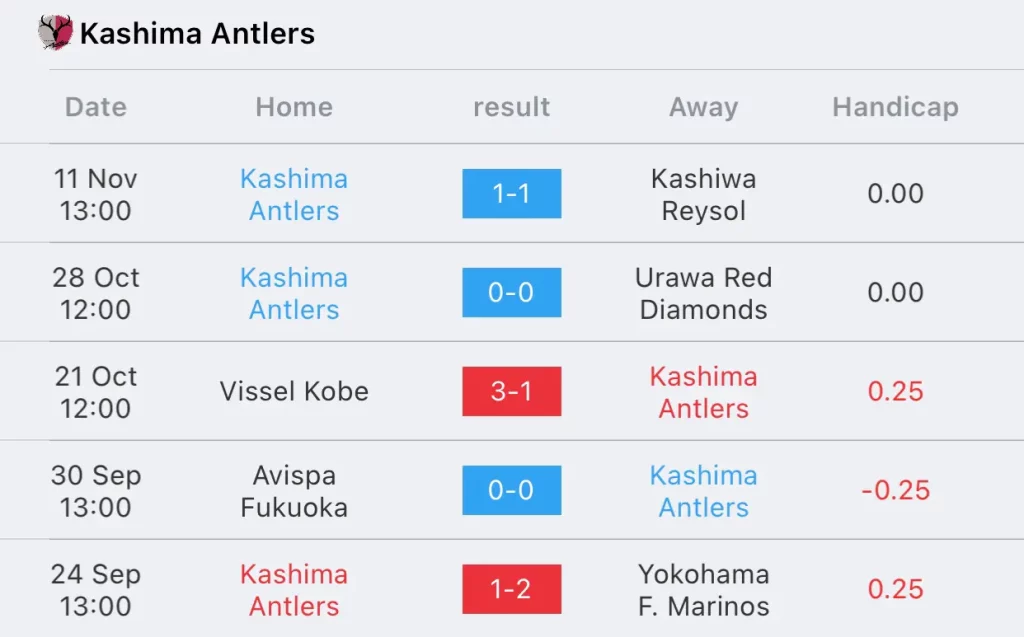1024x637 pixels.
Task: Click the result column header
Action: (511, 106)
